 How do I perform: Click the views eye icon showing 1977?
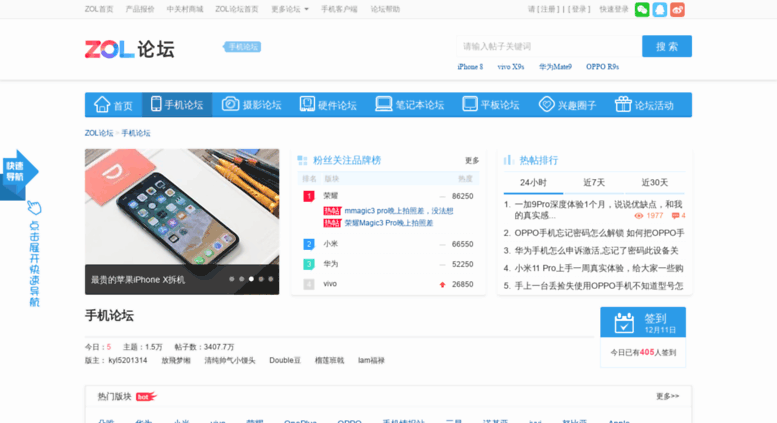click(639, 216)
